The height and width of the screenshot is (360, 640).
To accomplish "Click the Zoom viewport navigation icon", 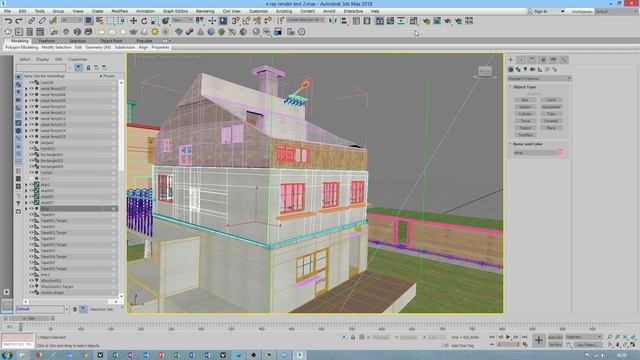I will [610, 337].
